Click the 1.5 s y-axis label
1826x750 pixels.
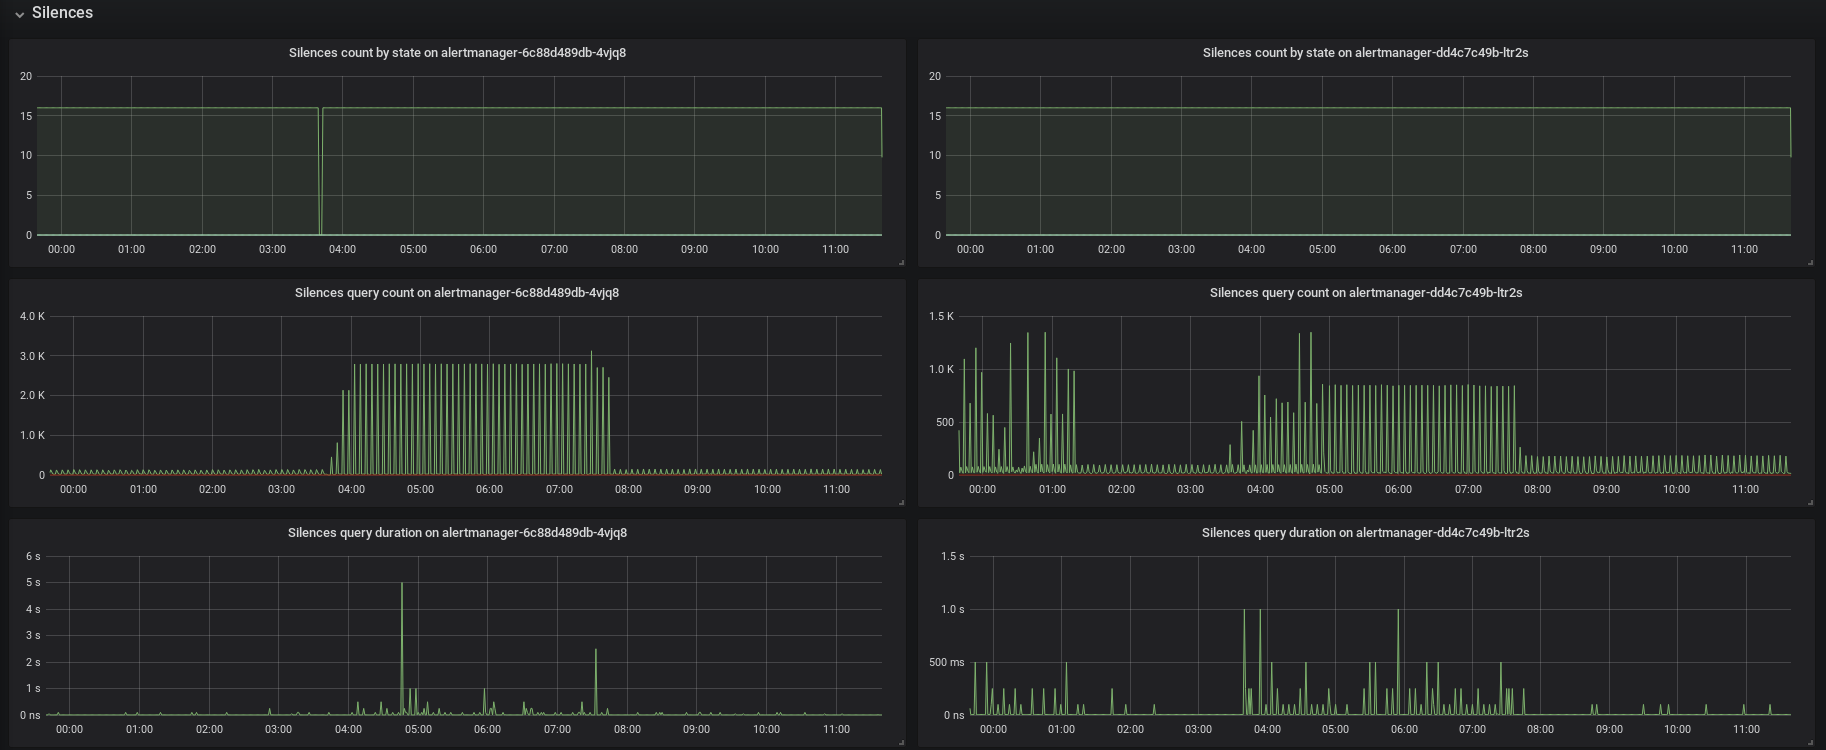(x=952, y=556)
